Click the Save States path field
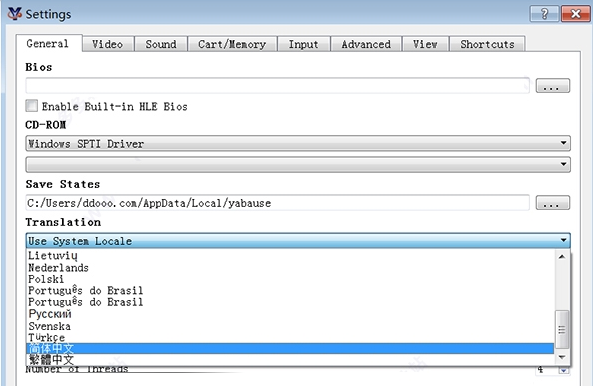This screenshot has width=593, height=386. 278,203
